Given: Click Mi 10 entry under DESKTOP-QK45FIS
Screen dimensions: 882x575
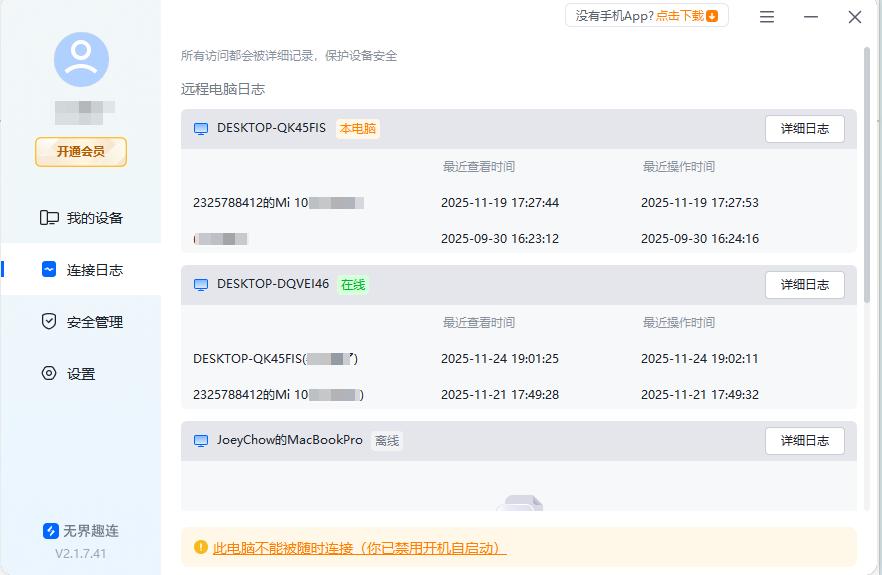Looking at the screenshot, I should click(278, 203).
